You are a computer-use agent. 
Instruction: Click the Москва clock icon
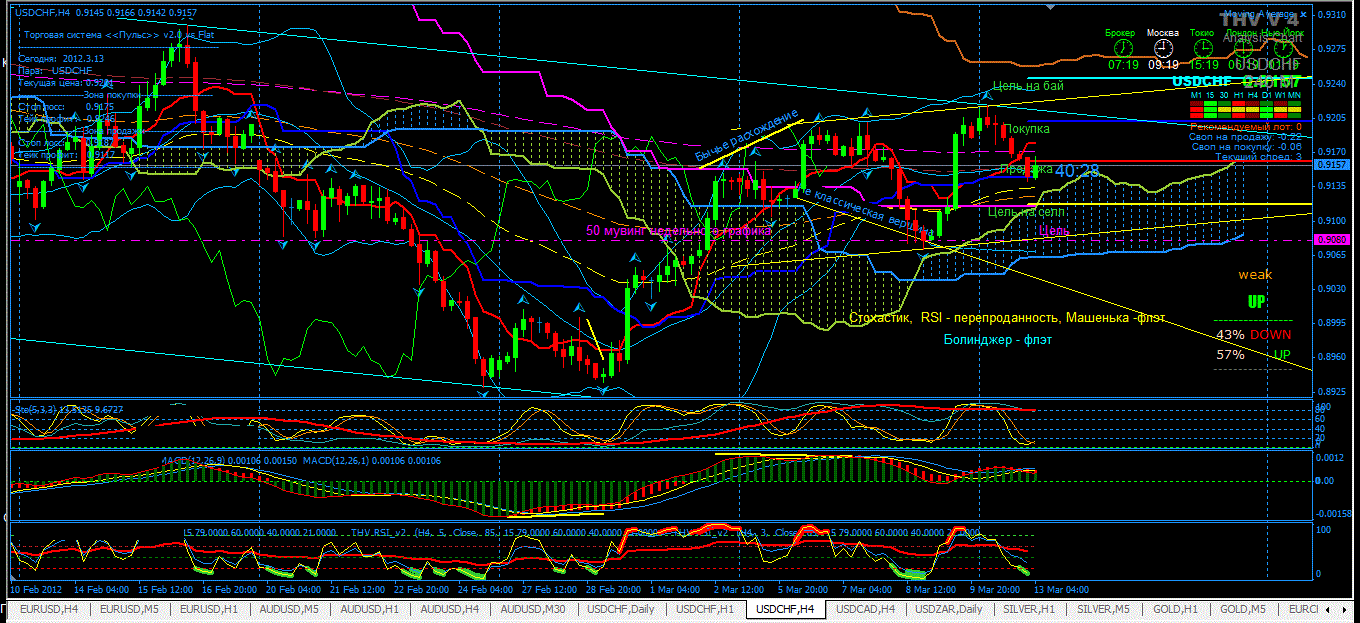coord(1163,48)
